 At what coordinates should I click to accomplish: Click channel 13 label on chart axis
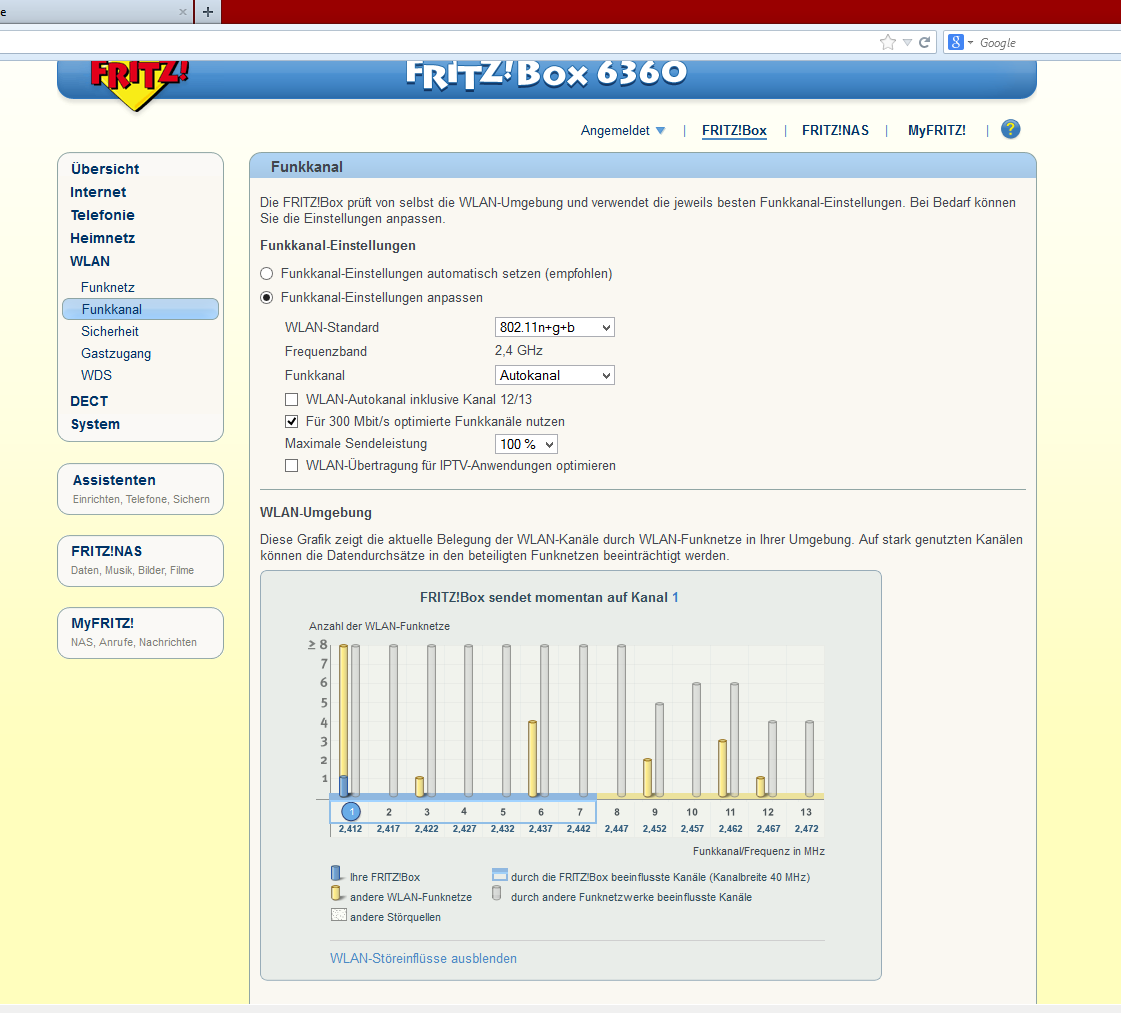[806, 812]
